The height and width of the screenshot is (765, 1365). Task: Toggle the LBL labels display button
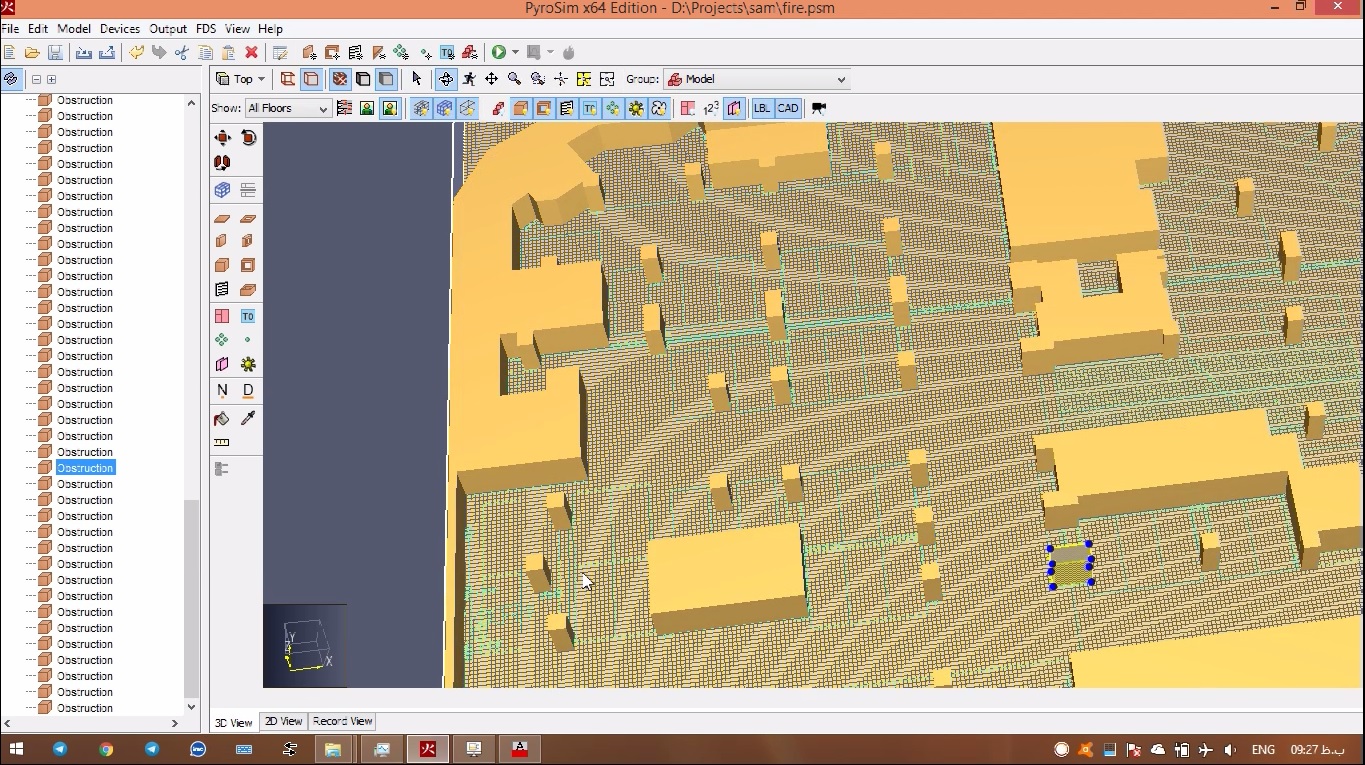(762, 108)
